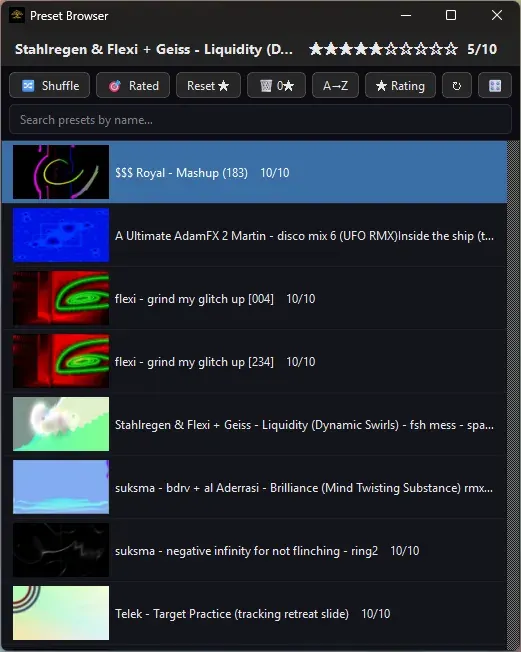The width and height of the screenshot is (521, 652).
Task: Set rating to the ninth star
Action: coord(436,49)
